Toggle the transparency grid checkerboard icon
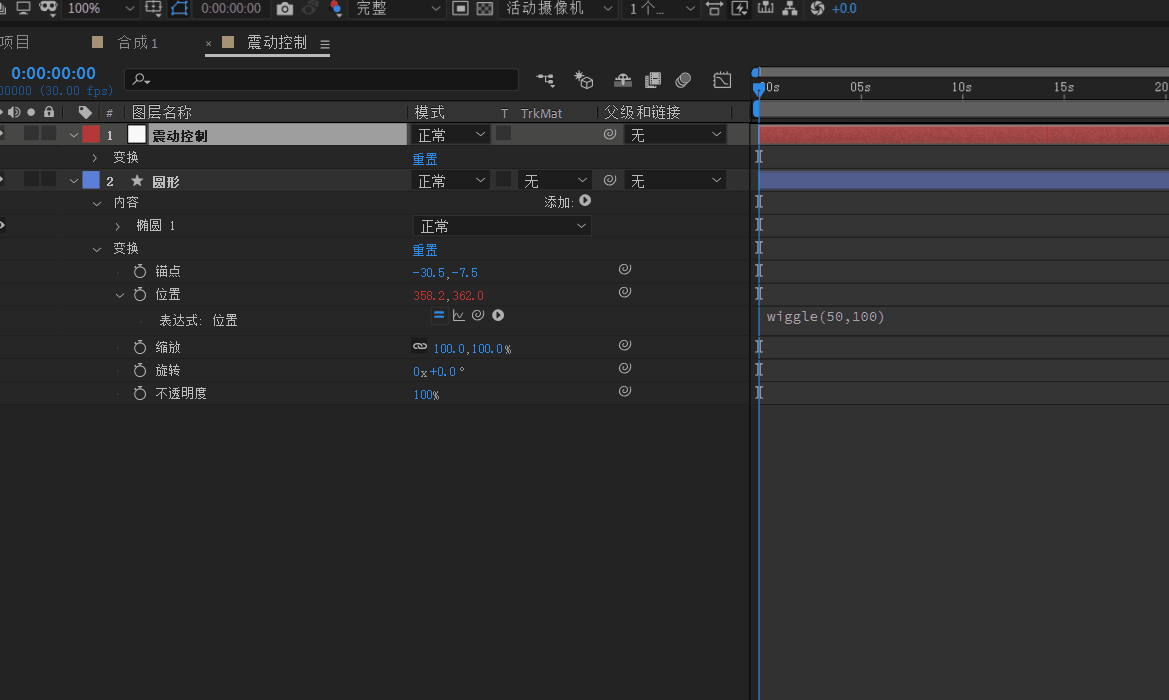The width and height of the screenshot is (1169, 700). click(x=485, y=9)
